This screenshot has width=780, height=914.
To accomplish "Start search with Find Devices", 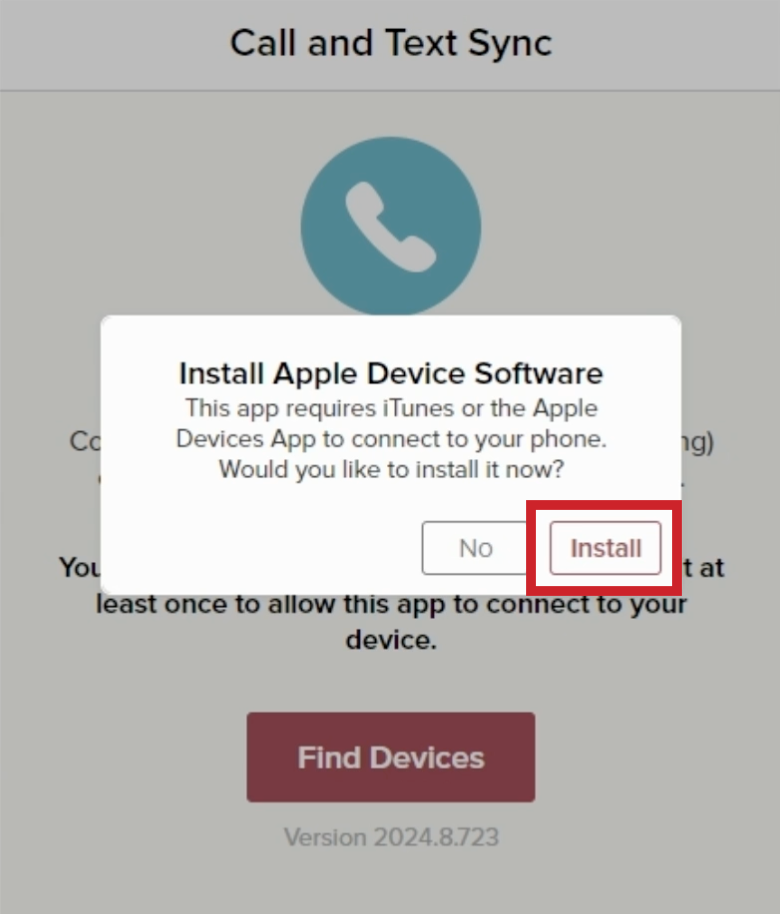I will (391, 757).
